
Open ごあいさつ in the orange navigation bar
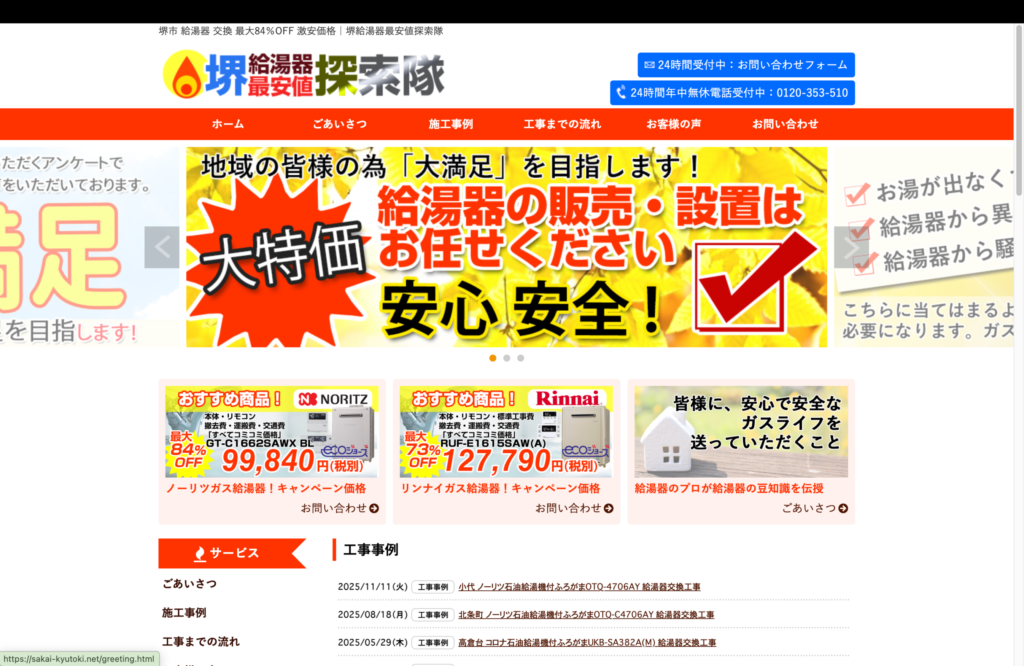(x=340, y=124)
